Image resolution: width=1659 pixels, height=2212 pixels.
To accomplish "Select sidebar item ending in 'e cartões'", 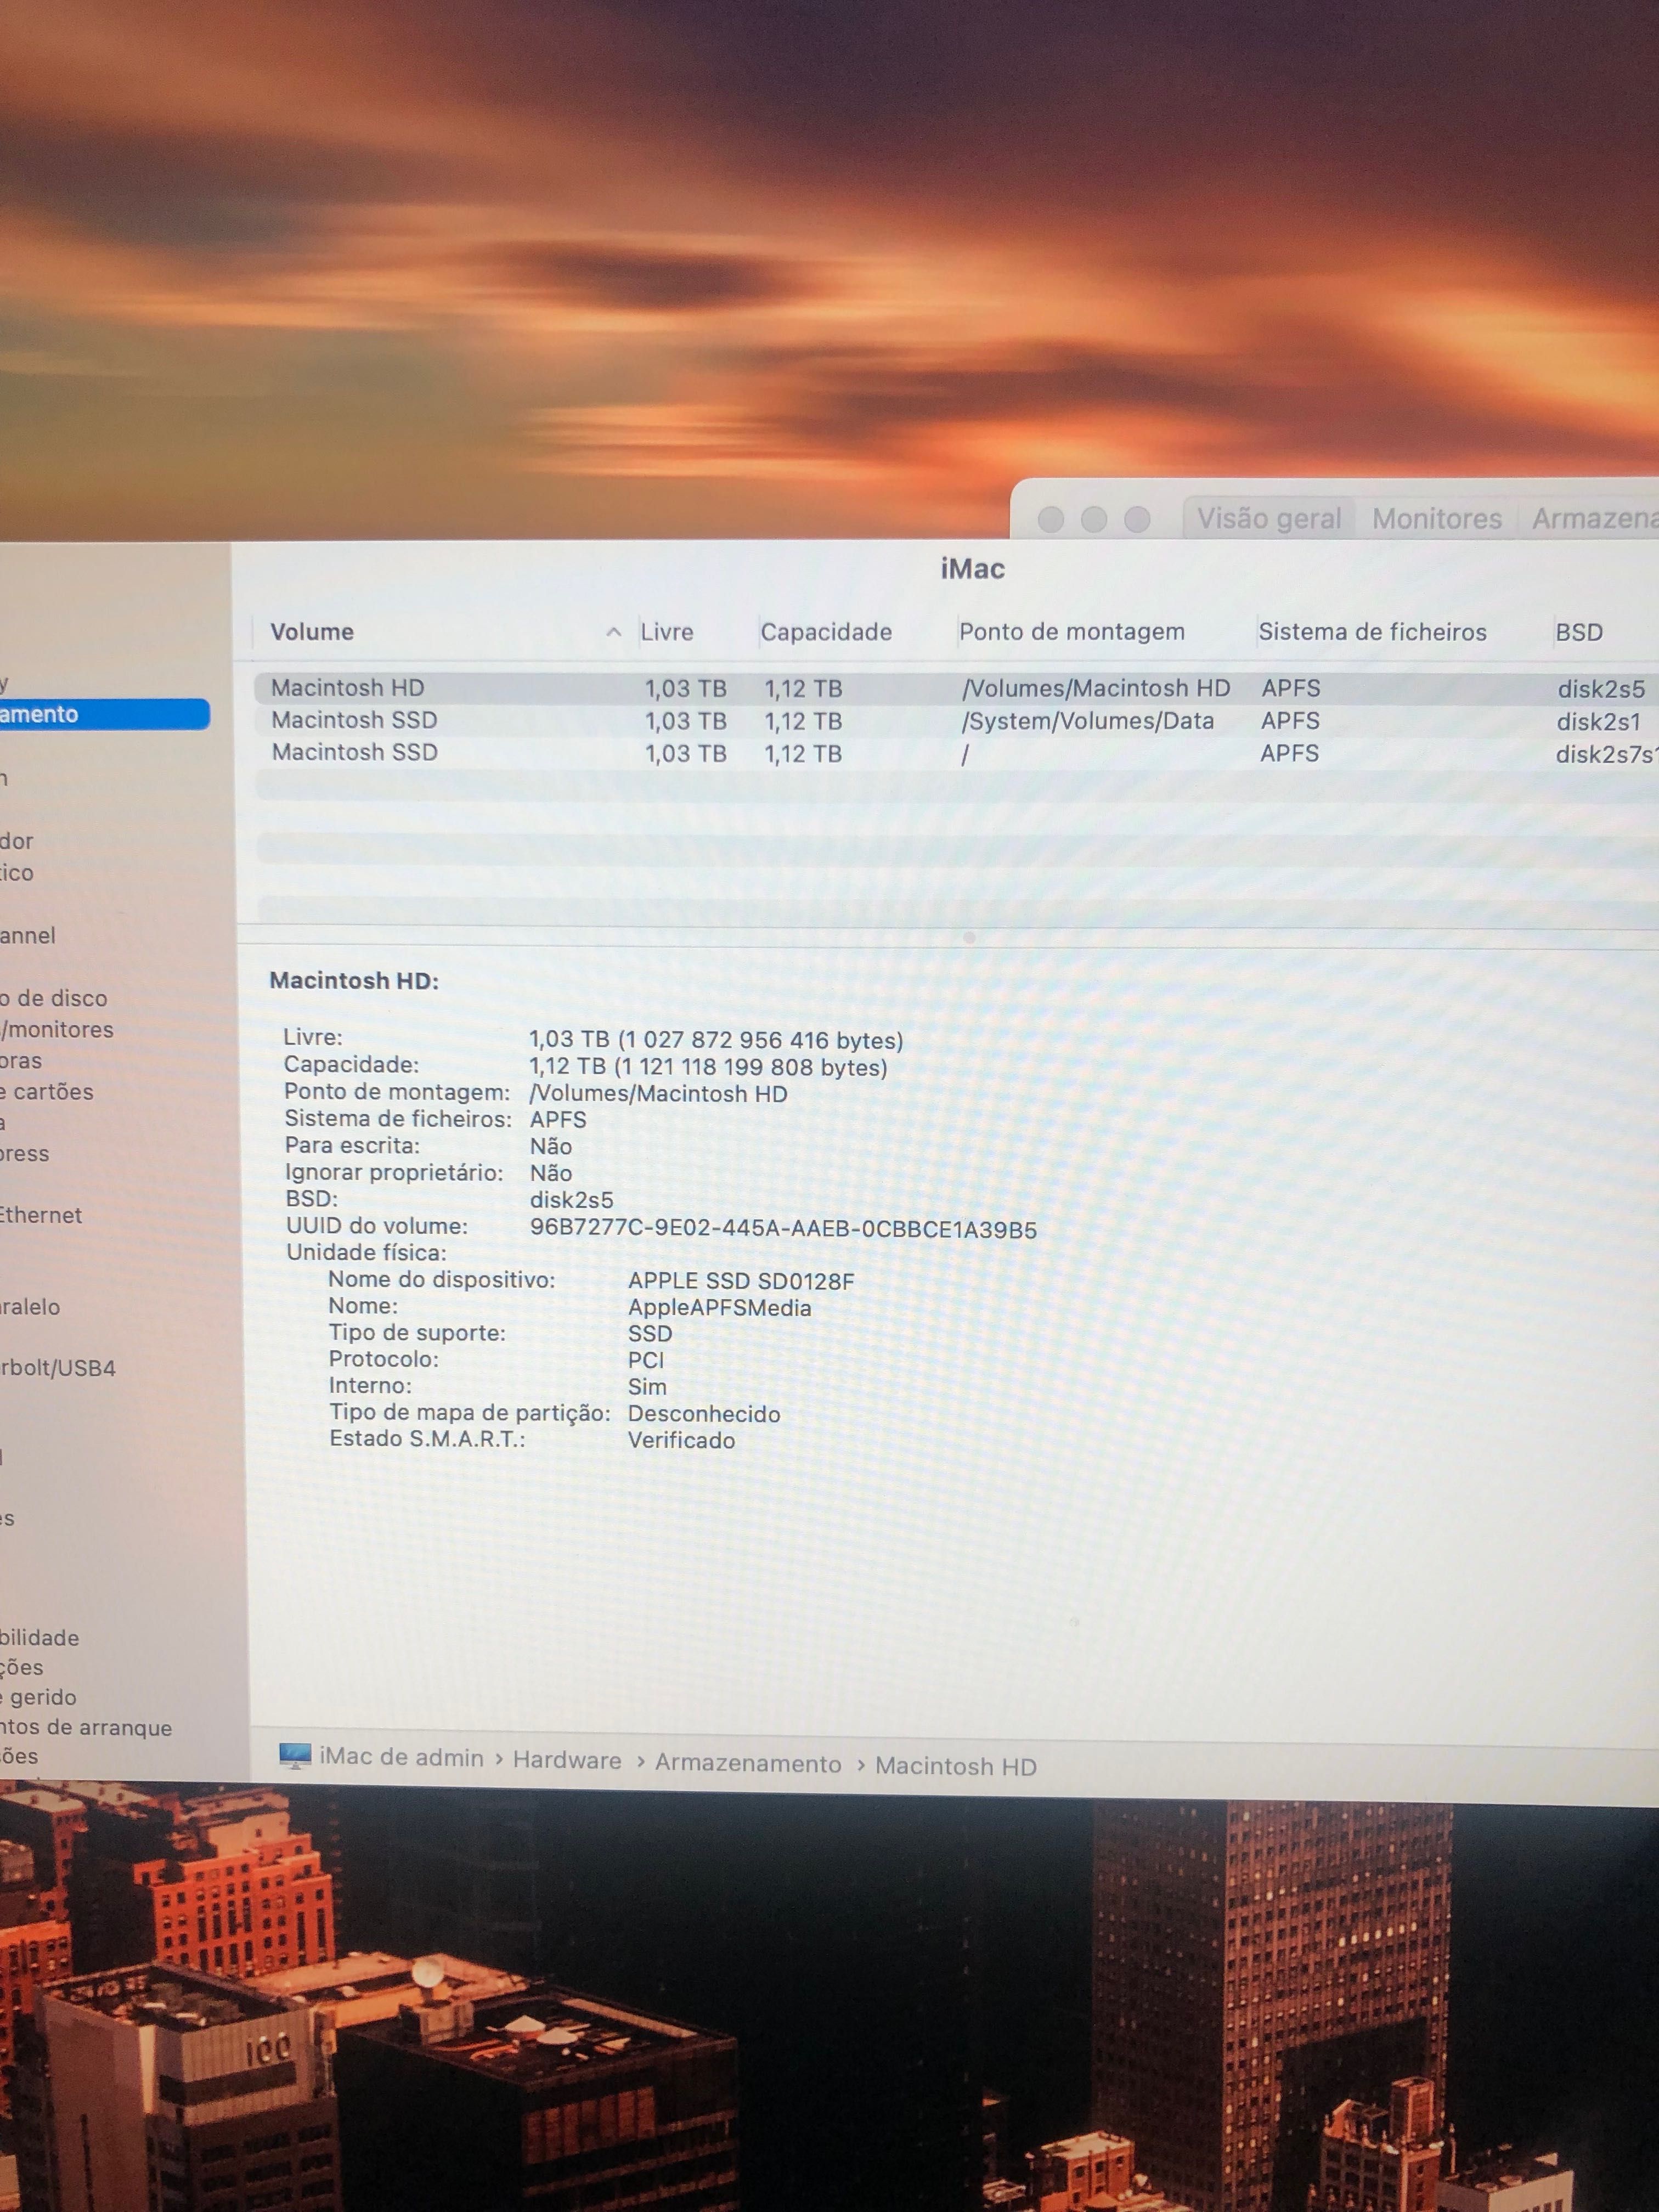I will pos(47,1092).
